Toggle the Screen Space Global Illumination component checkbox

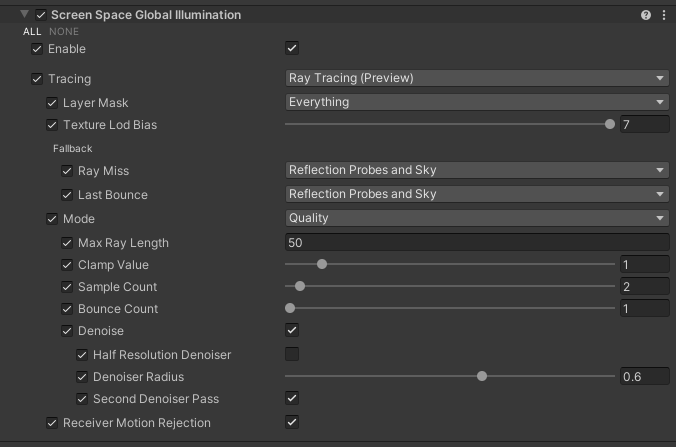coord(41,16)
